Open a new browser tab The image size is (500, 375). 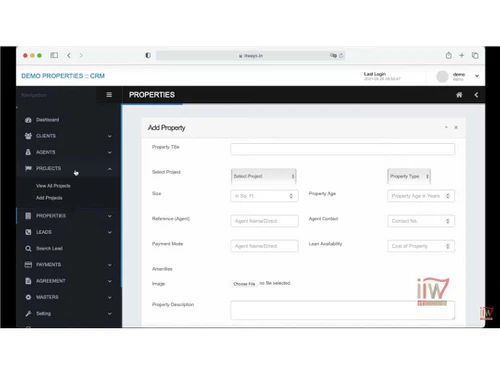click(x=462, y=55)
